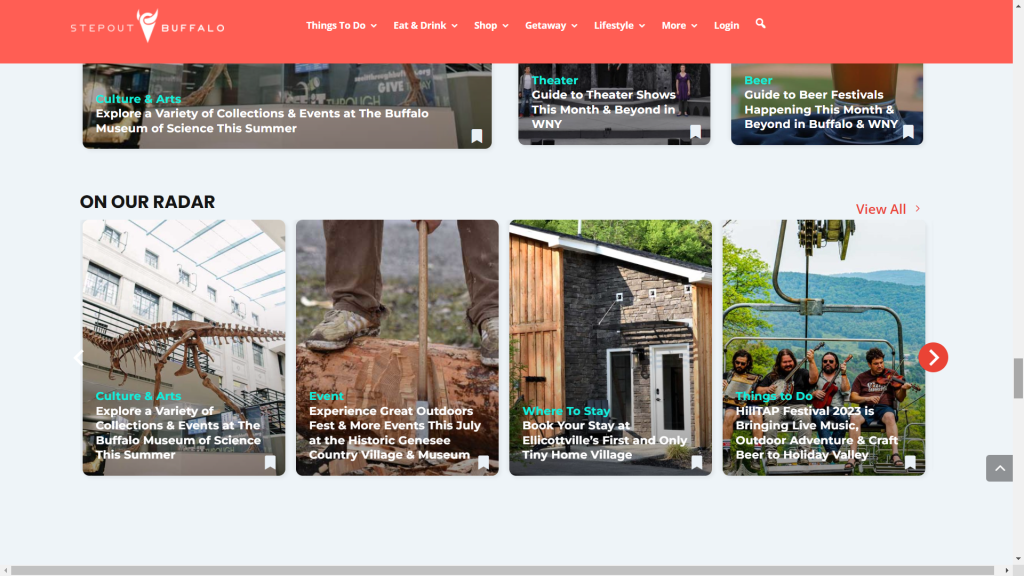Expand the Eat & Drink menu

click(x=425, y=25)
